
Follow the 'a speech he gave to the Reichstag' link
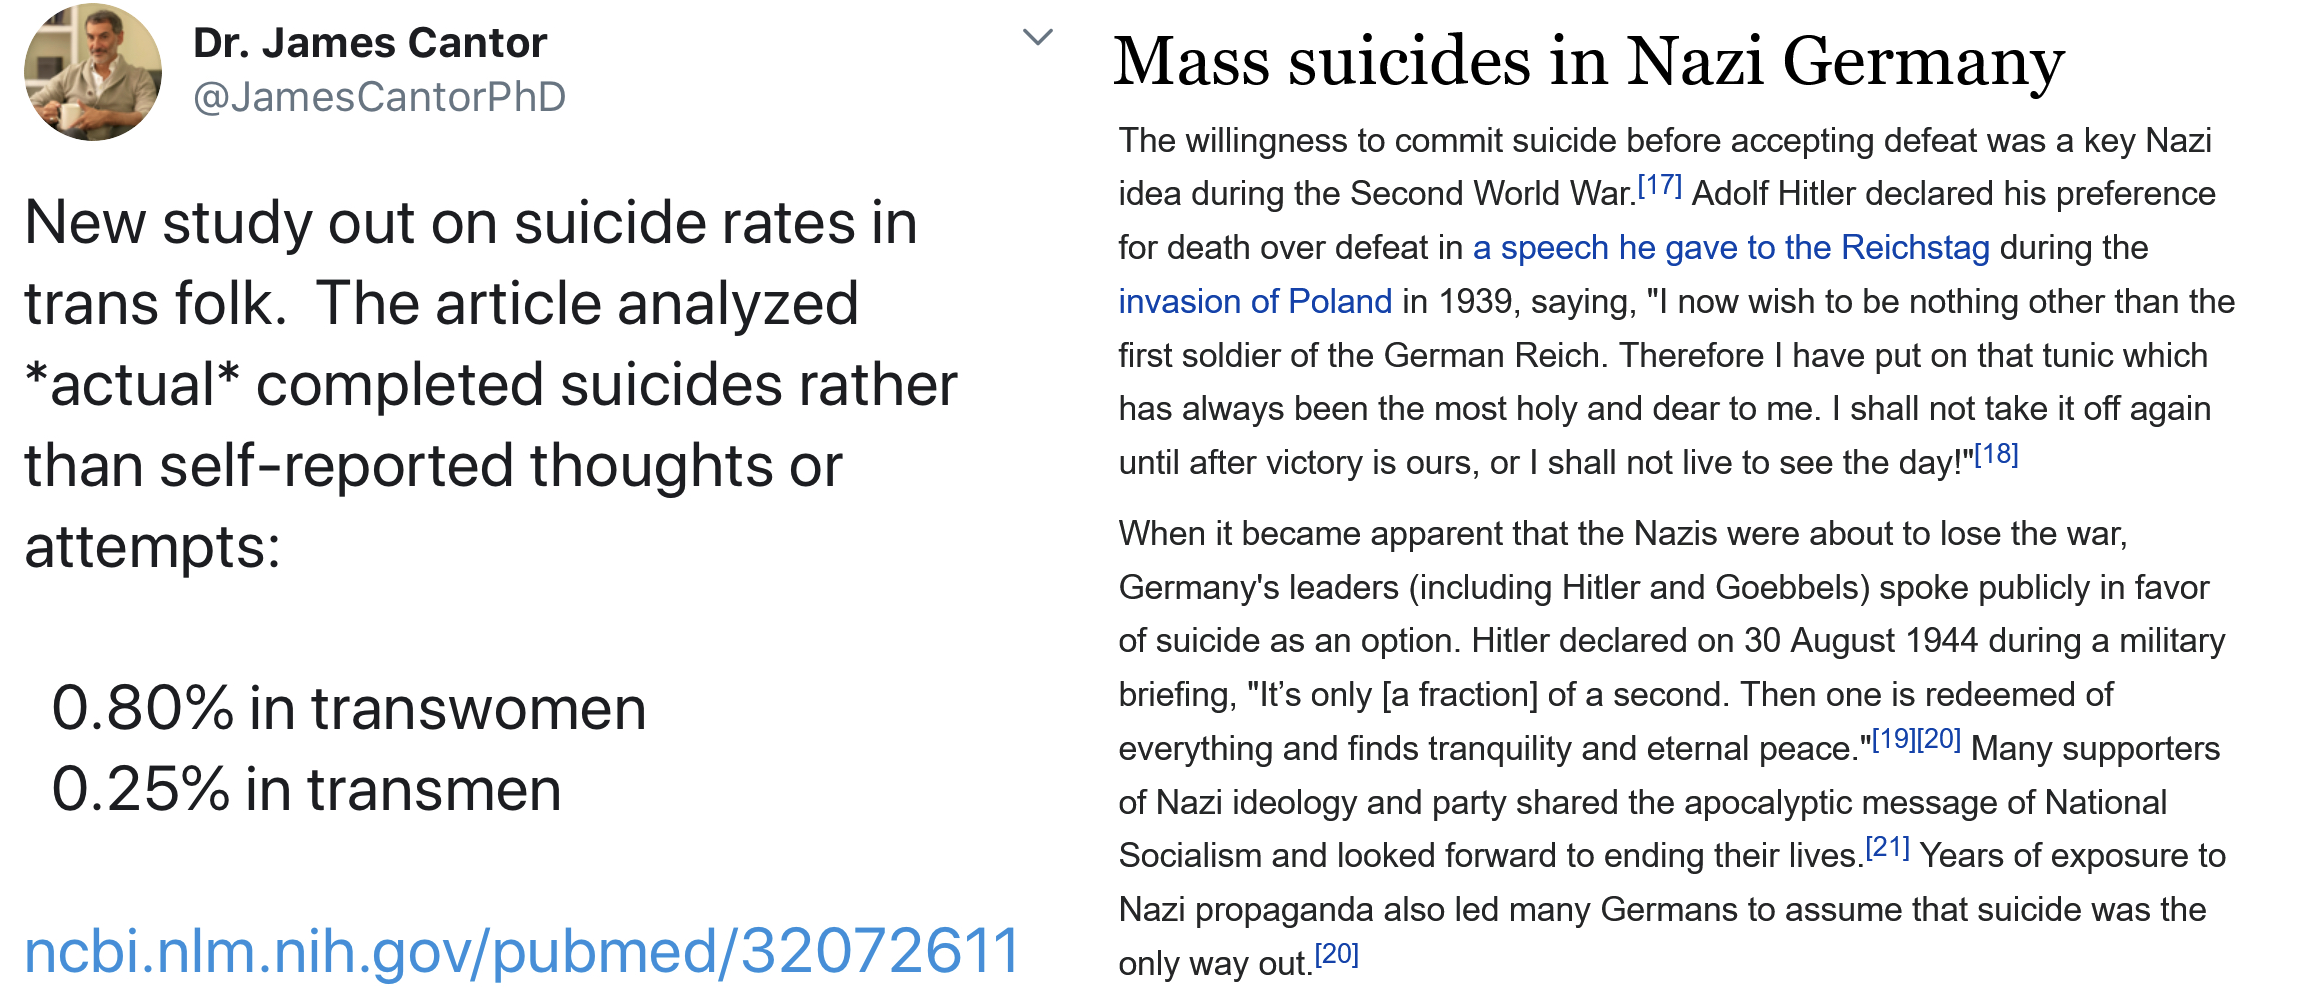[1731, 247]
